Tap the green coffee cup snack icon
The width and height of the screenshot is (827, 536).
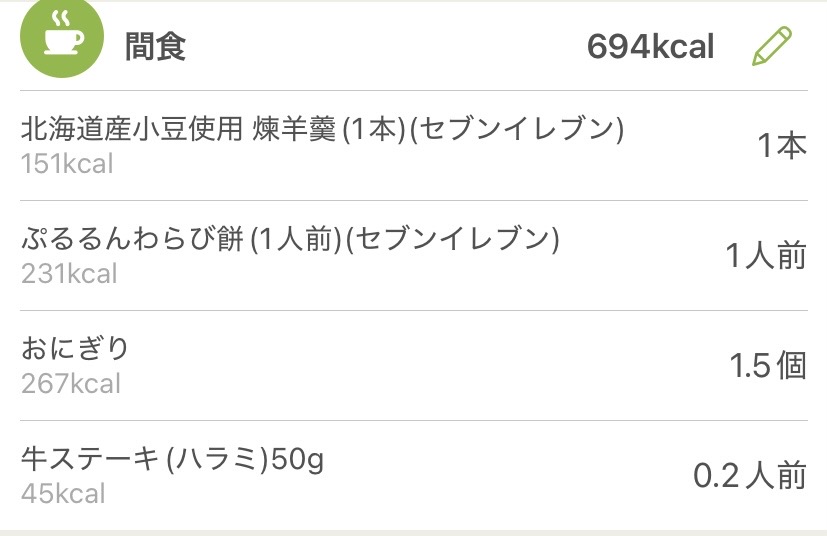point(61,37)
